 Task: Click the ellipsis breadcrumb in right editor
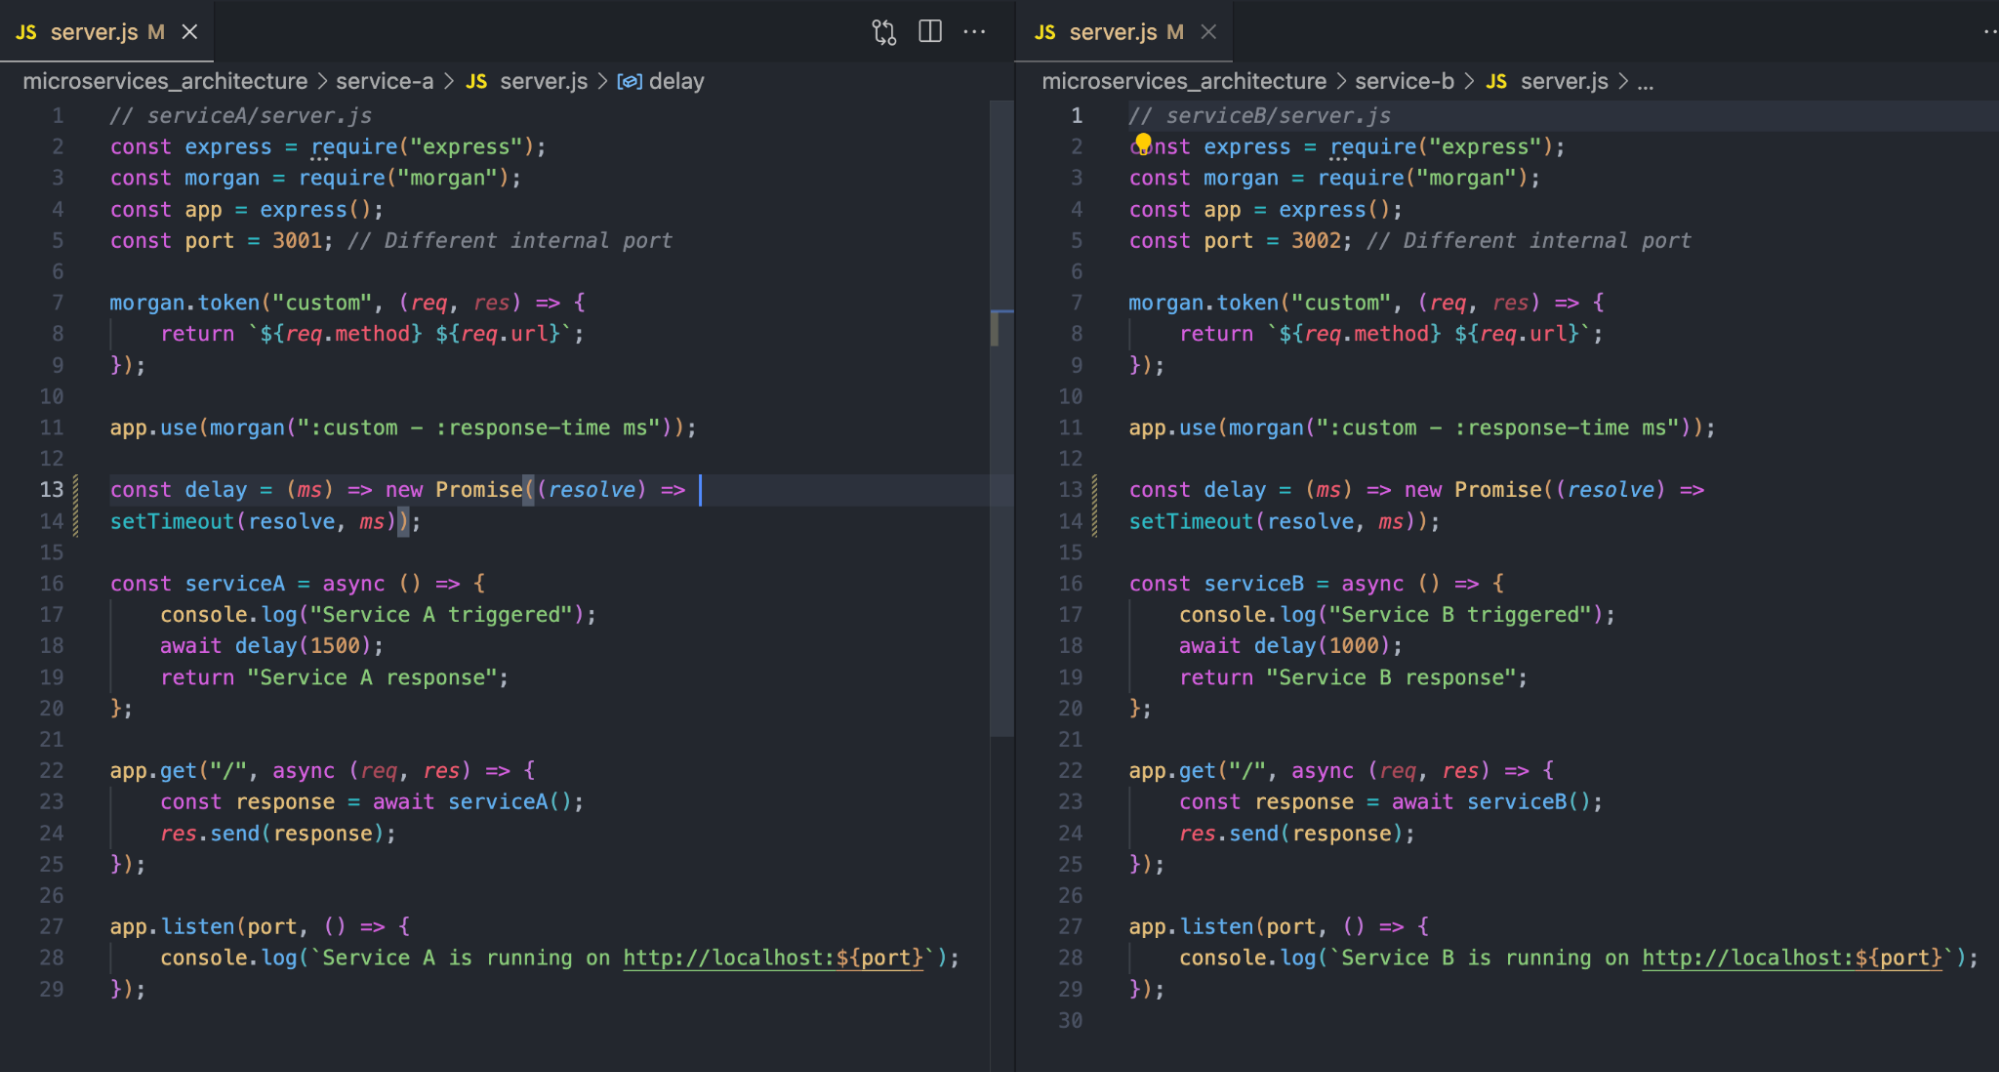[1645, 83]
